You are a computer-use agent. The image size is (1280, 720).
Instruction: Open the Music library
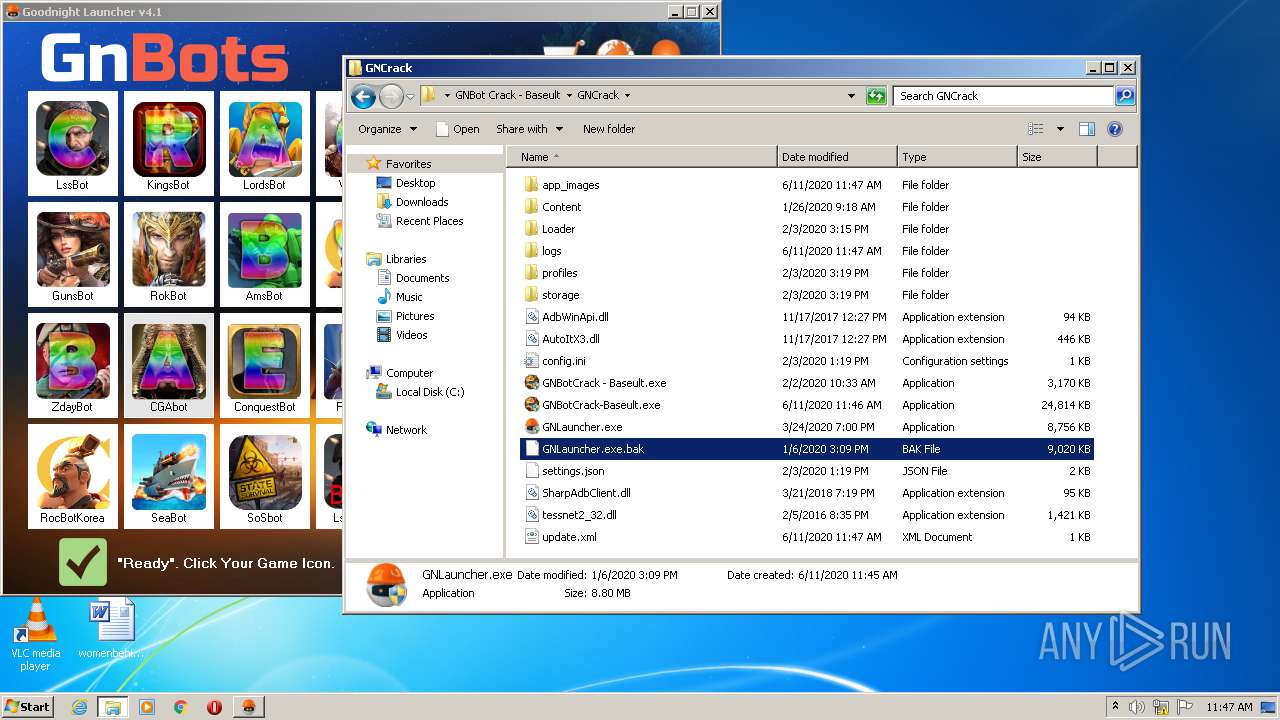point(409,297)
